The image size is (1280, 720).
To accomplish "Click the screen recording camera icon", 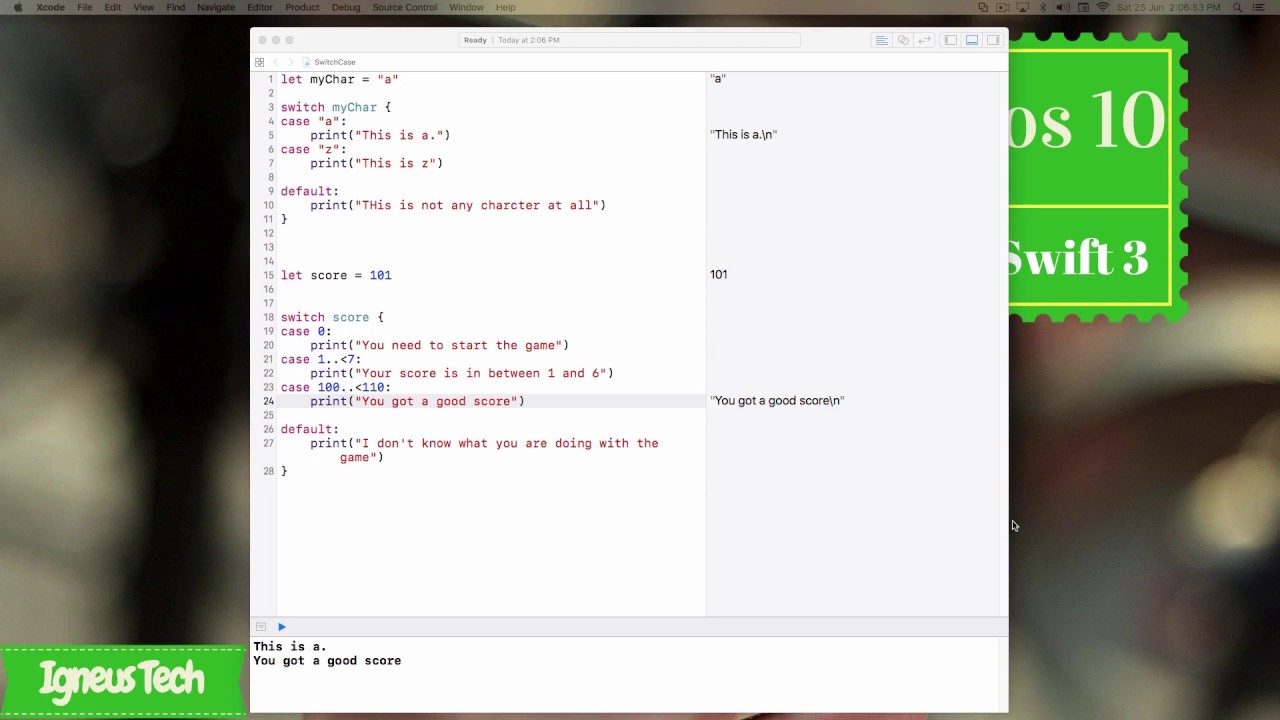I will (x=1003, y=7).
